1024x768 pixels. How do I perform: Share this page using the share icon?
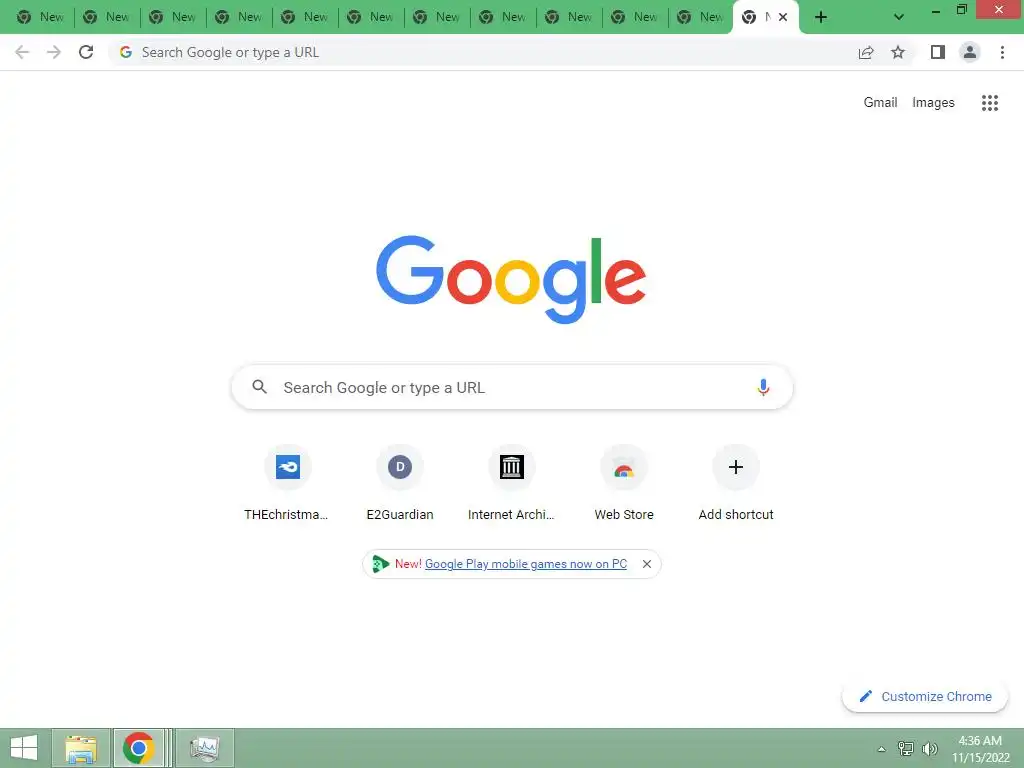pos(866,52)
